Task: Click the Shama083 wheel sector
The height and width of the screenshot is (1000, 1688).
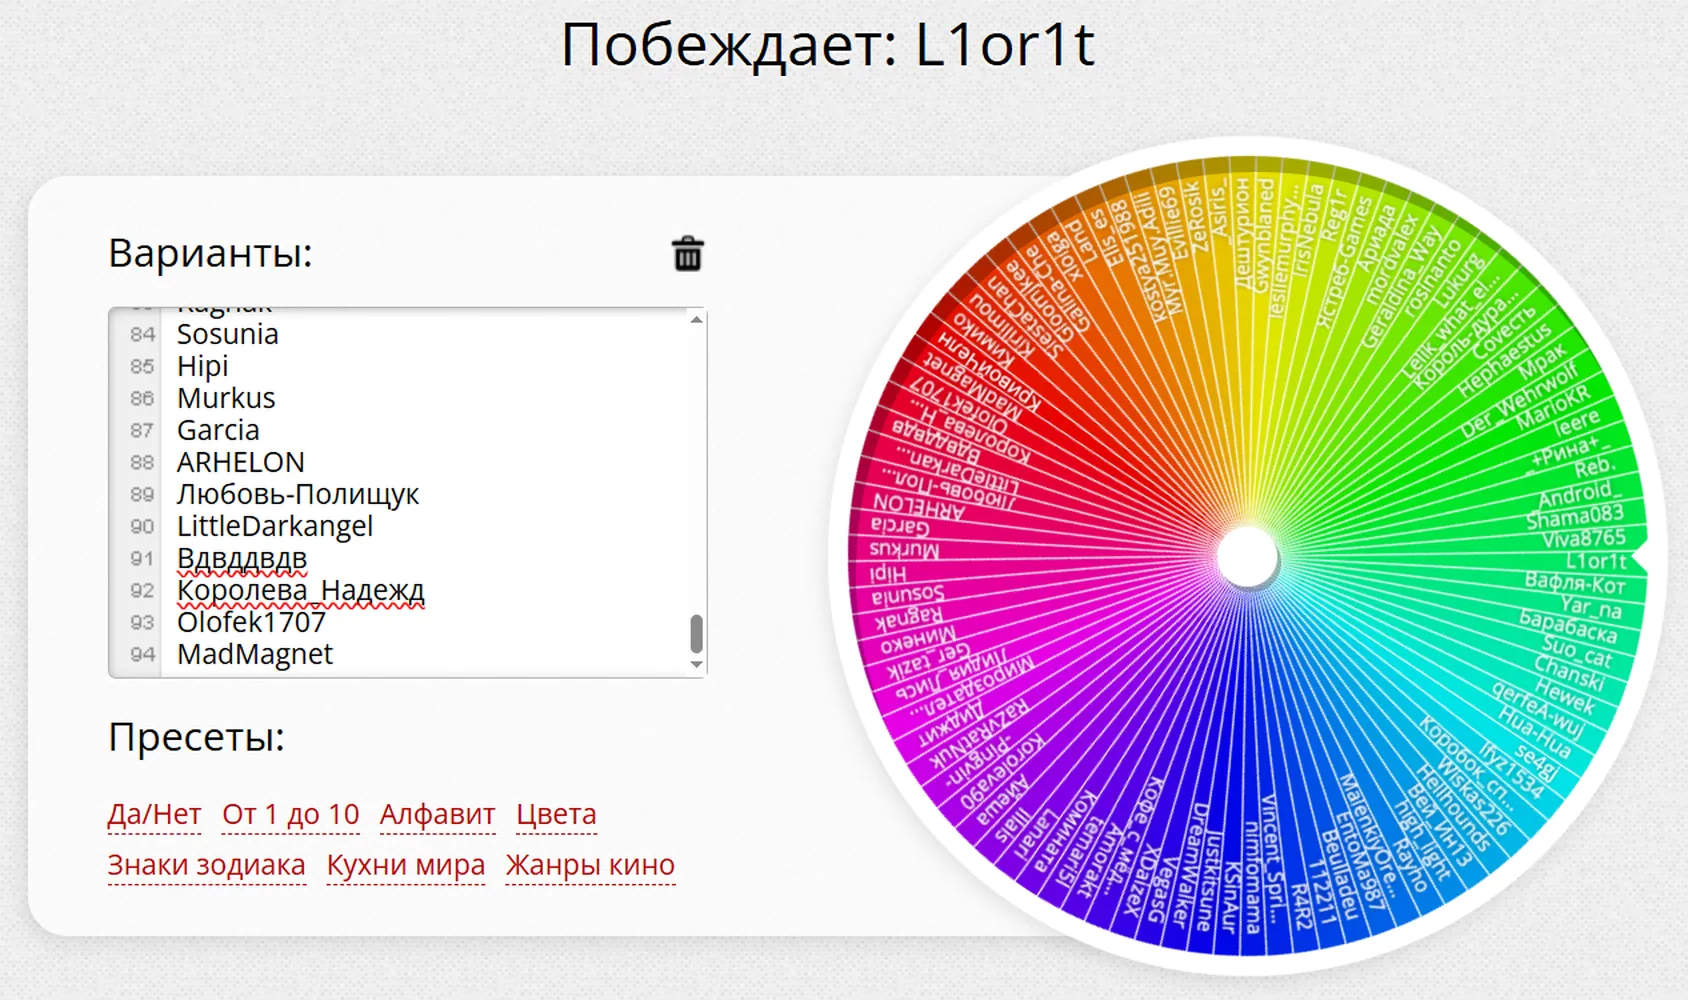Action: coord(1574,516)
